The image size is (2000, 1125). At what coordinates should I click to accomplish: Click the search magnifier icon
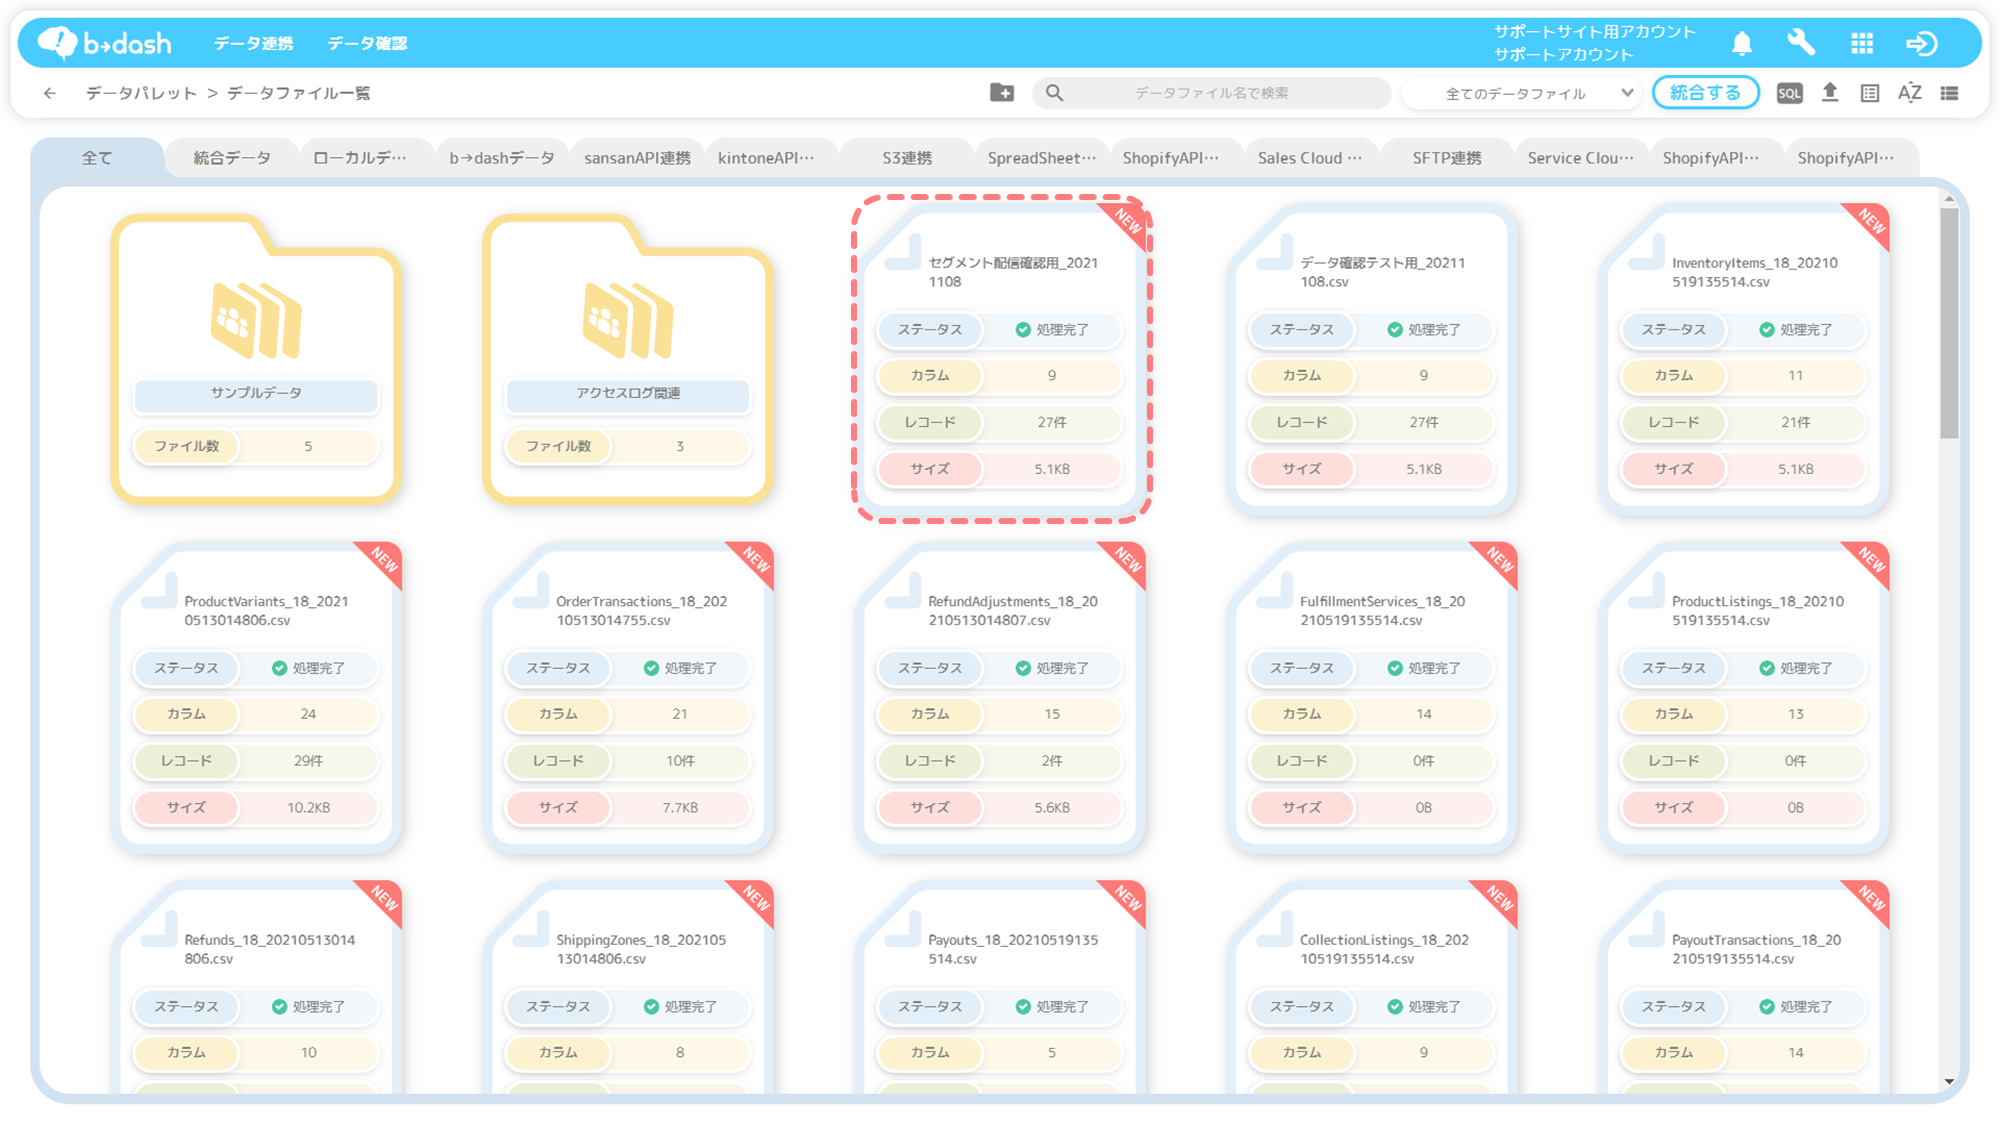tap(1055, 93)
